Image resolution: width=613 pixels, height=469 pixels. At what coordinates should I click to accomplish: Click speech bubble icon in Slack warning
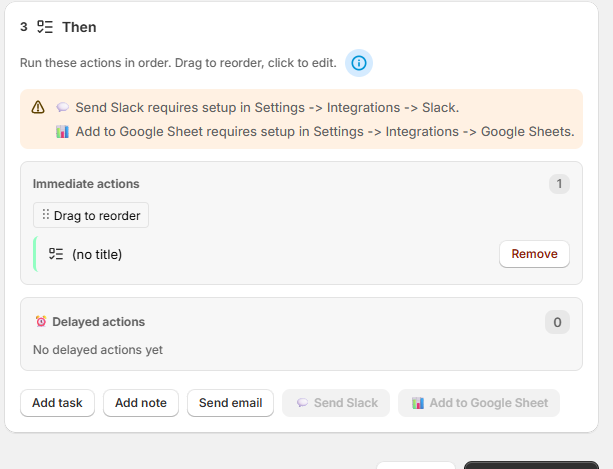point(62,107)
